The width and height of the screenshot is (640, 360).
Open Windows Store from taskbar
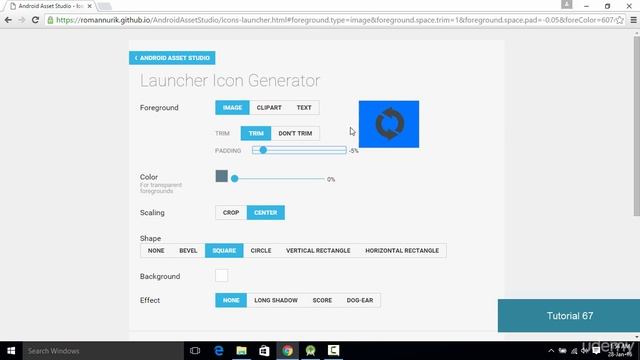coord(264,351)
